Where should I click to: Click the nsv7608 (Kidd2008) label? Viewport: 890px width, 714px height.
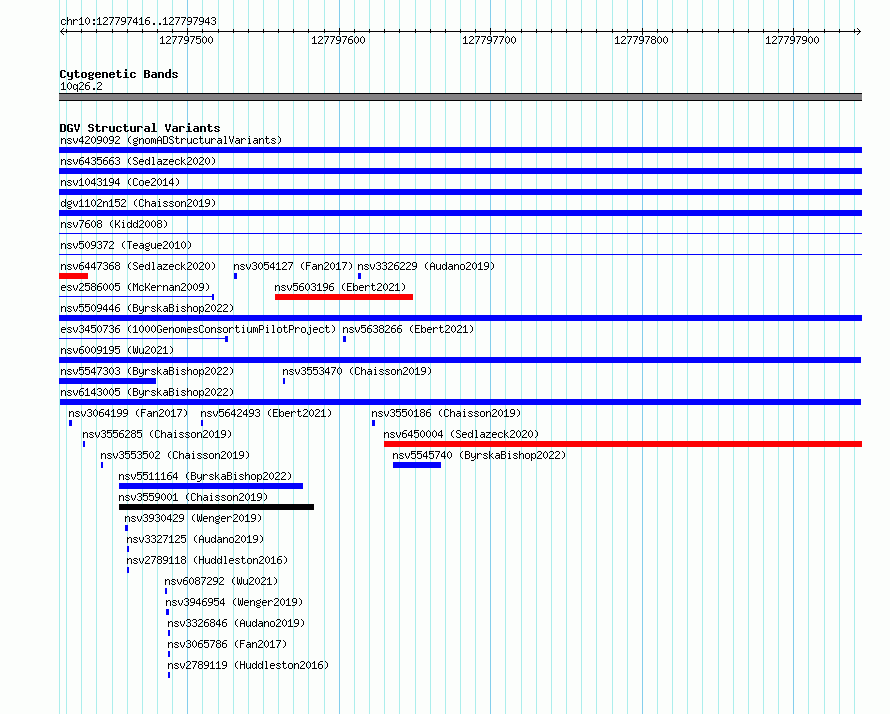click(x=114, y=224)
